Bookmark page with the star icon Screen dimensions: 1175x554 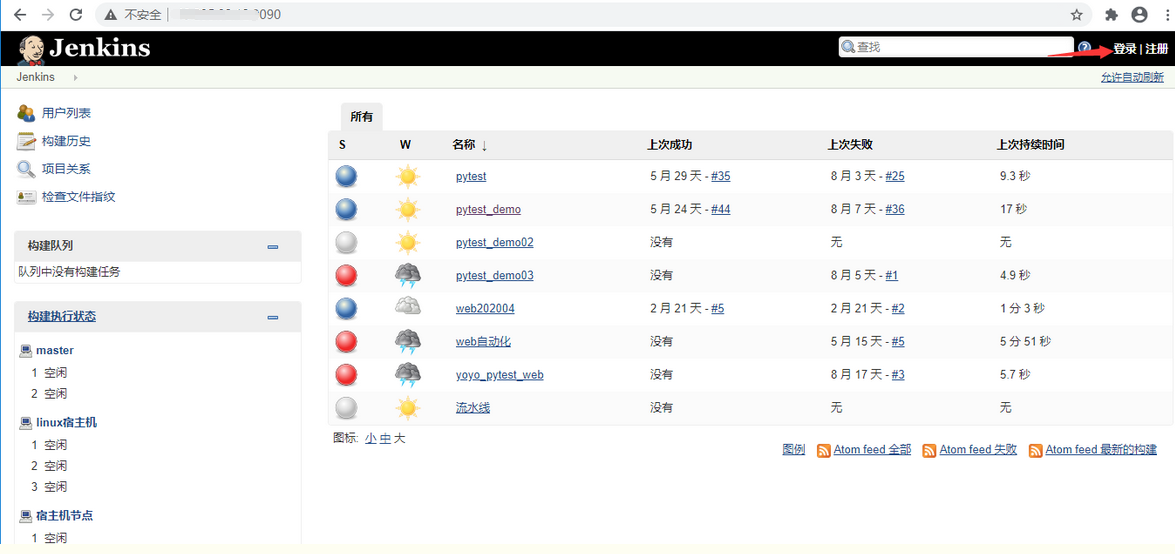pyautogui.click(x=1077, y=14)
